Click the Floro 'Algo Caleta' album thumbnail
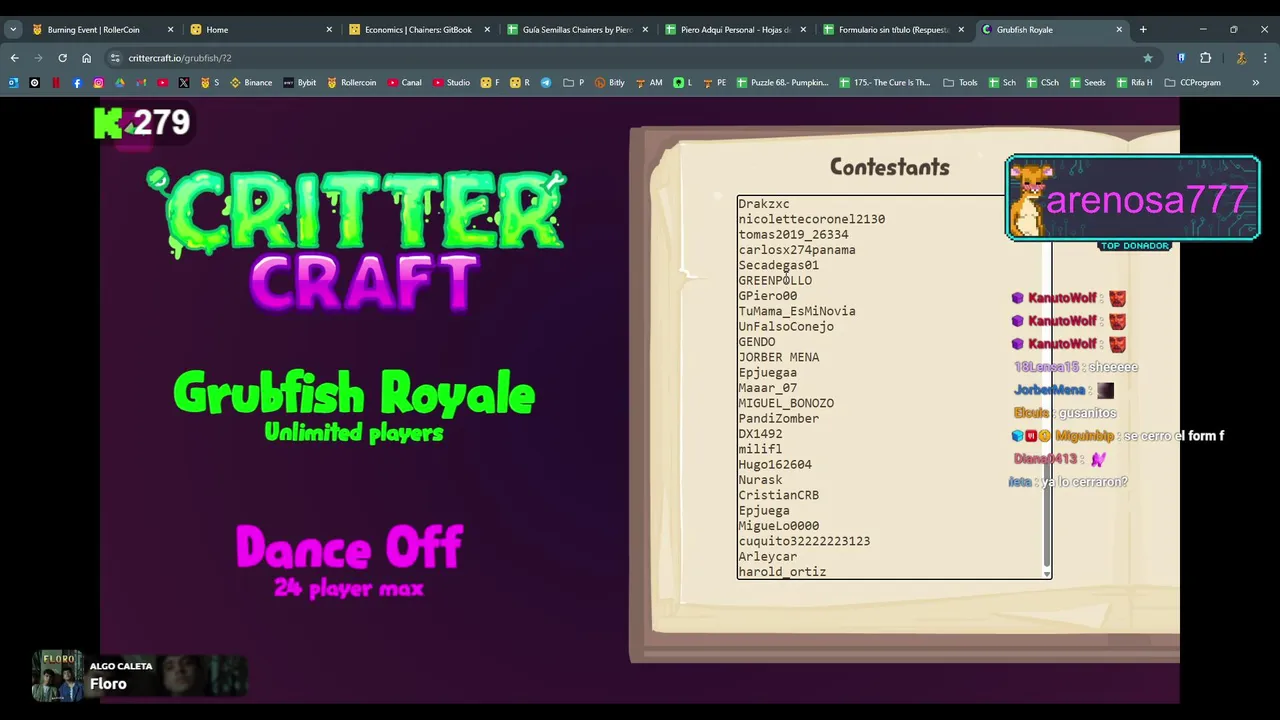The height and width of the screenshot is (720, 1280). (x=57, y=676)
